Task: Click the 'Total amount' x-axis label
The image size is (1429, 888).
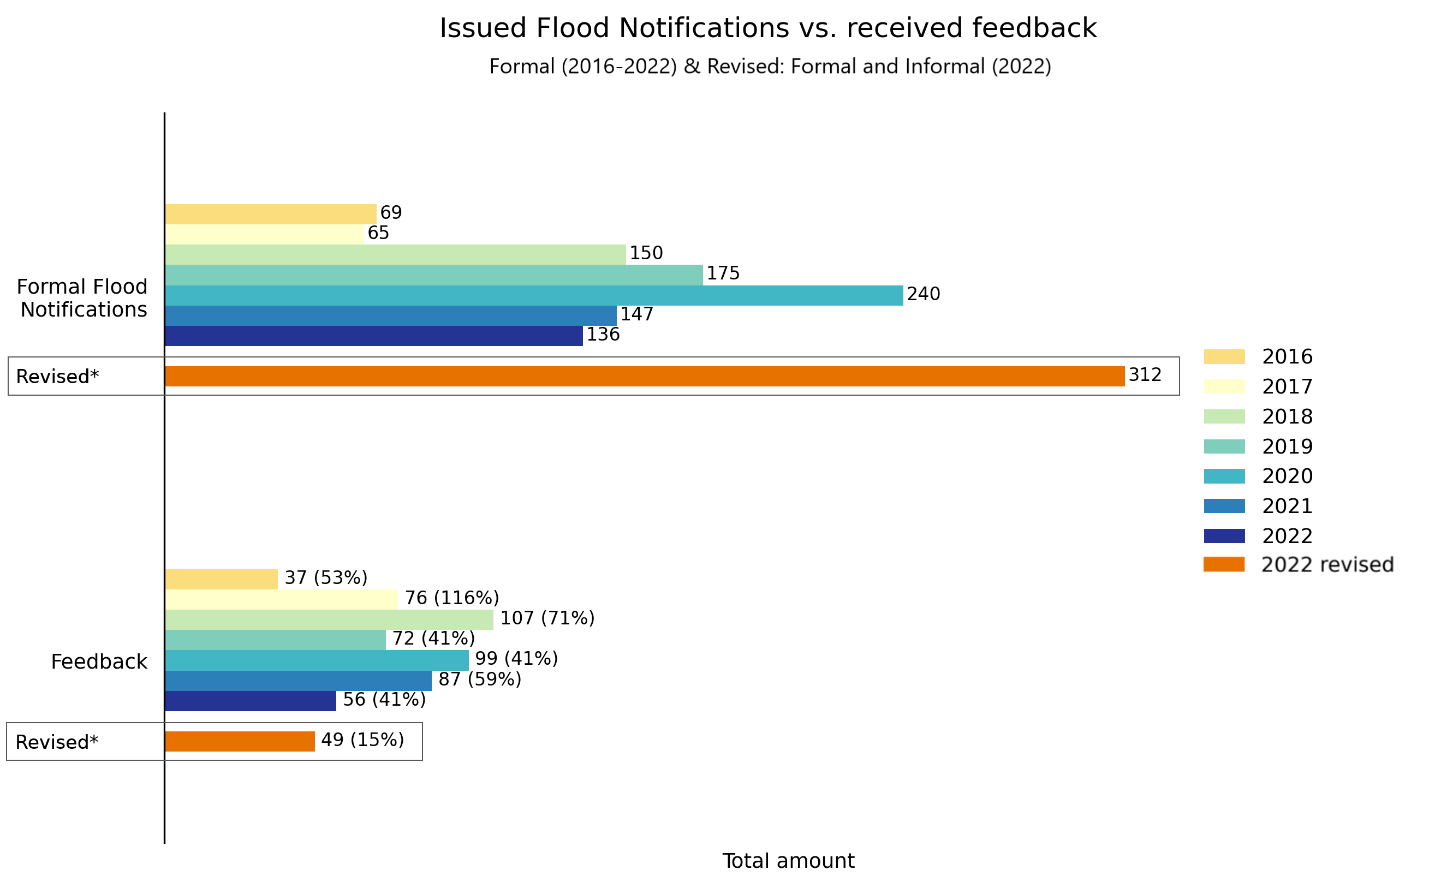Action: (788, 861)
